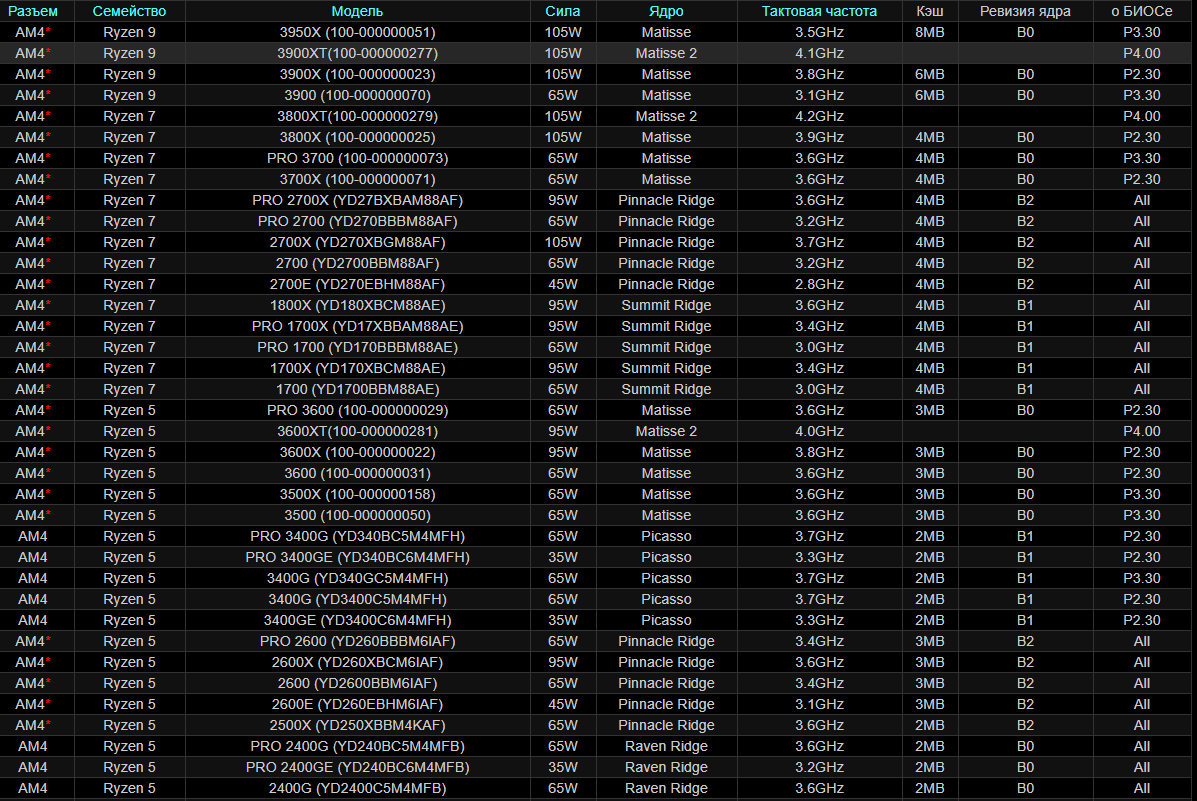Click 4.0GHz clock in 3600XT row
Screen dimensions: 1197x801
(819, 431)
